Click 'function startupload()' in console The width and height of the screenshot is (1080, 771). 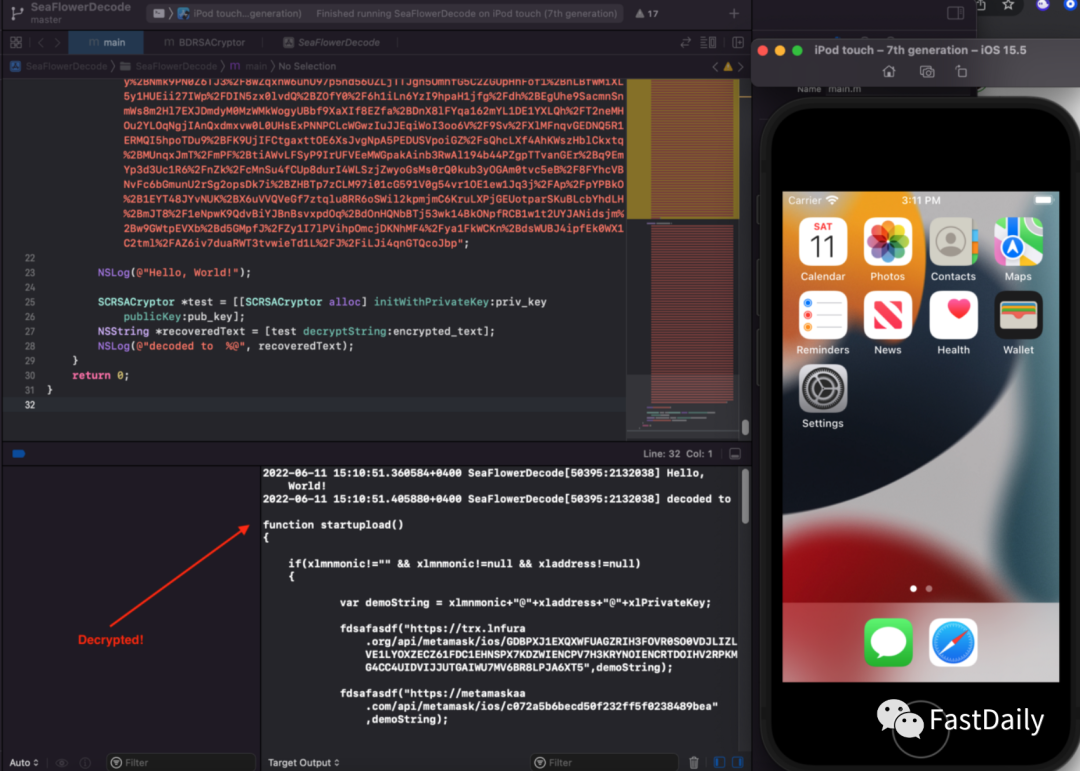click(x=333, y=525)
